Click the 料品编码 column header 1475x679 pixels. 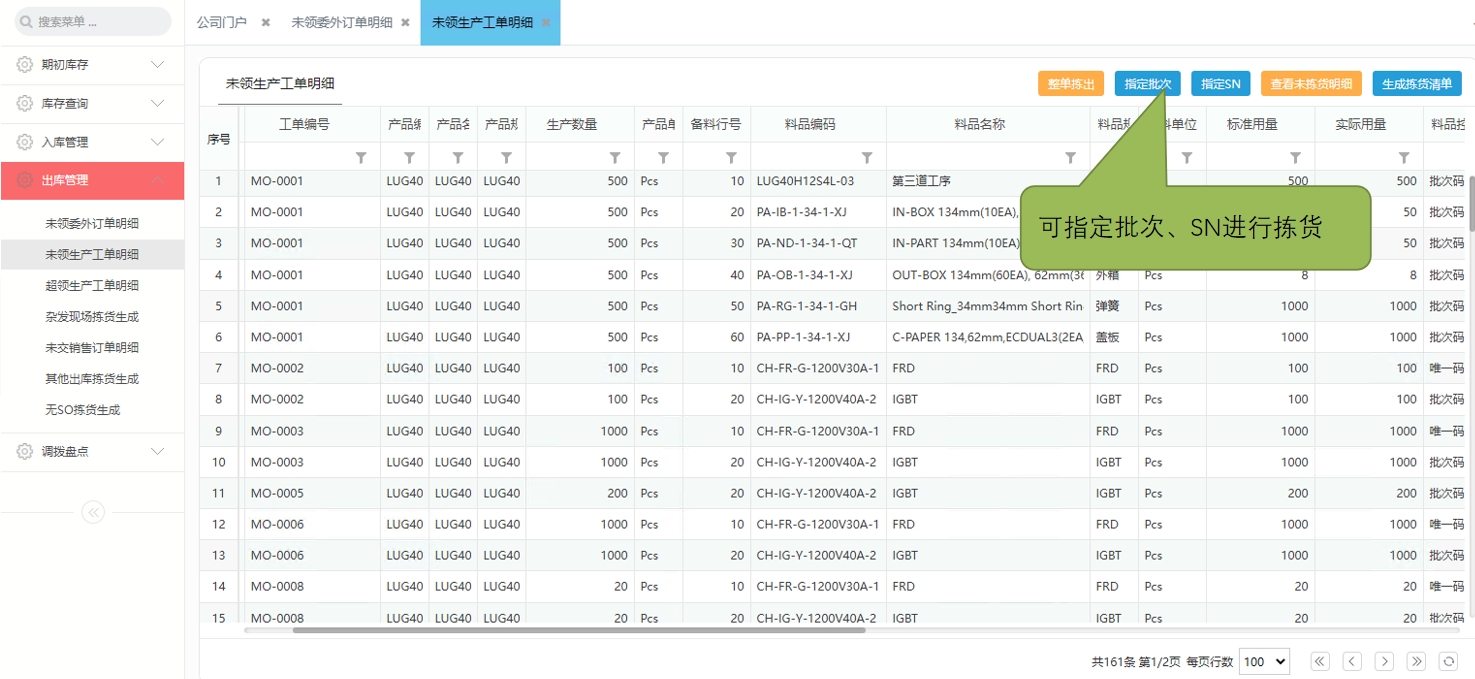(x=810, y=125)
